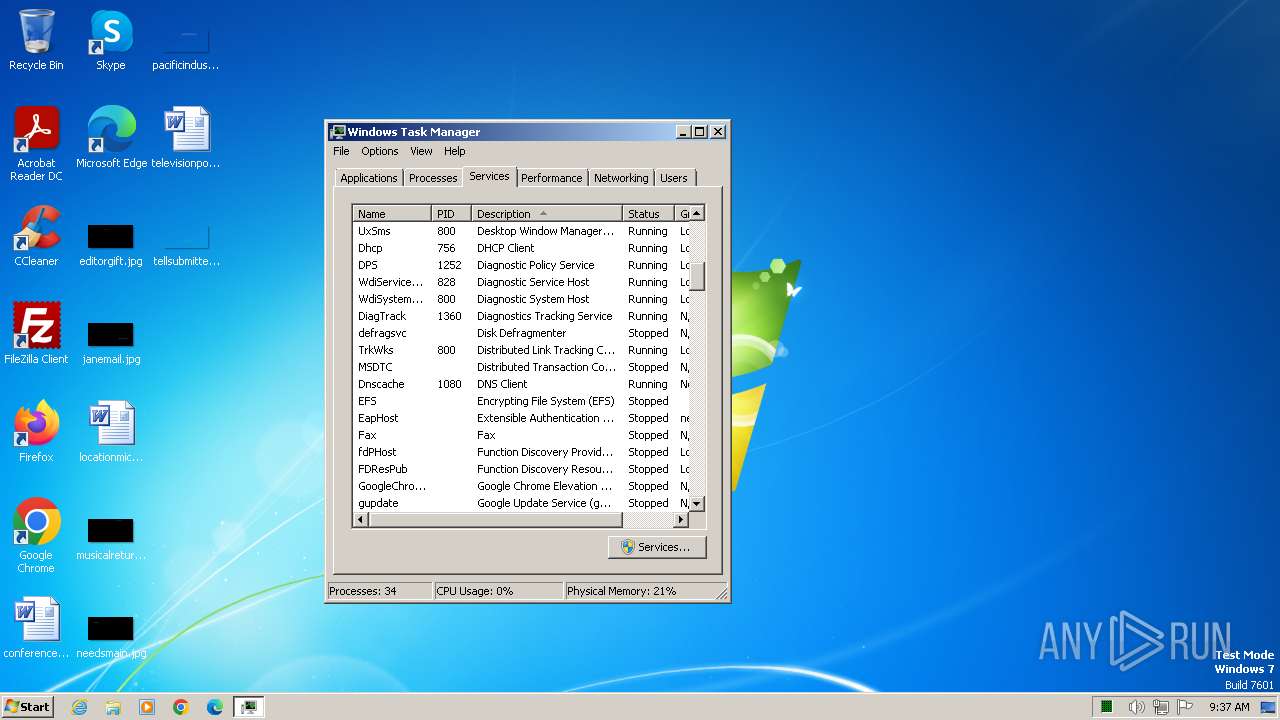Sort services by Status column header
This screenshot has height=720, width=1280.
point(649,214)
